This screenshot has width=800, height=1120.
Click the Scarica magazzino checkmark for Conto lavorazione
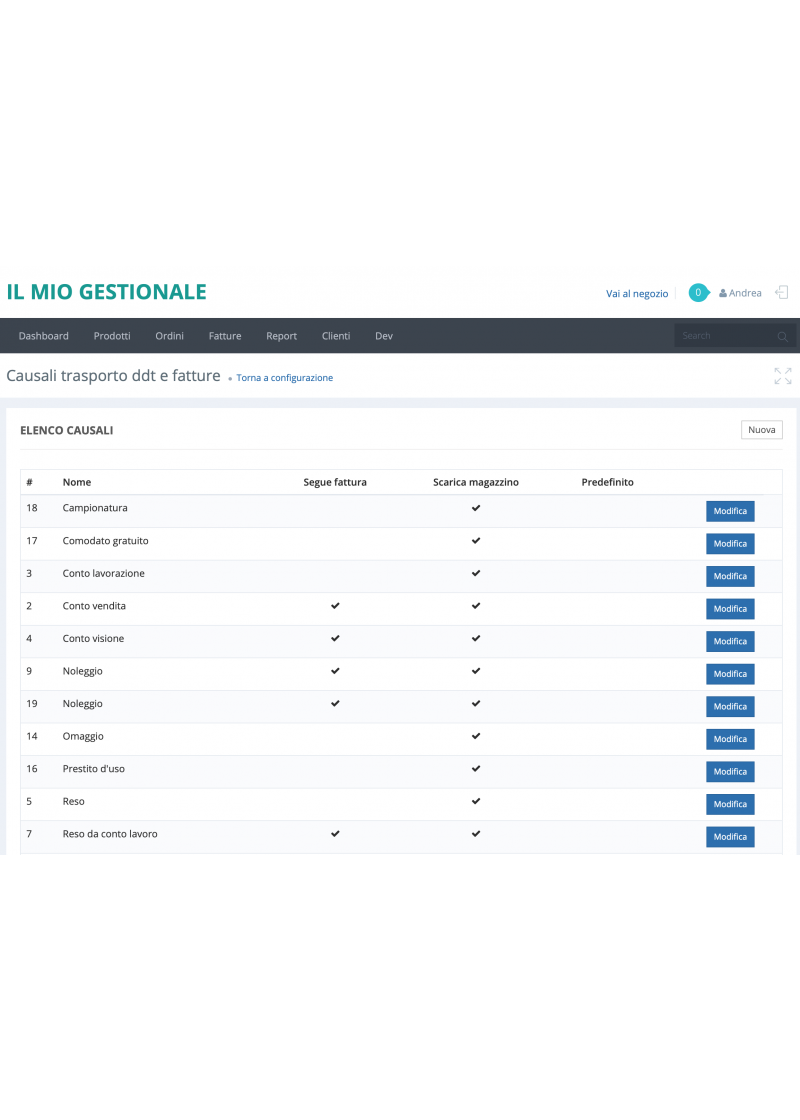(x=476, y=573)
